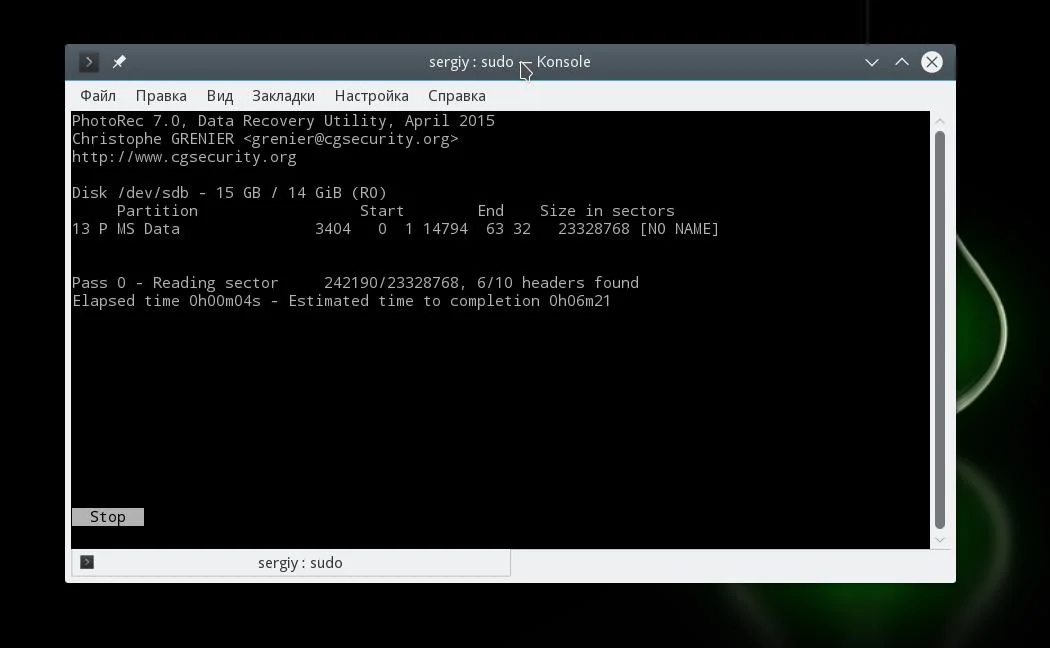Stop the PhotoRec recovery scan
The image size is (1050, 648).
108,517
